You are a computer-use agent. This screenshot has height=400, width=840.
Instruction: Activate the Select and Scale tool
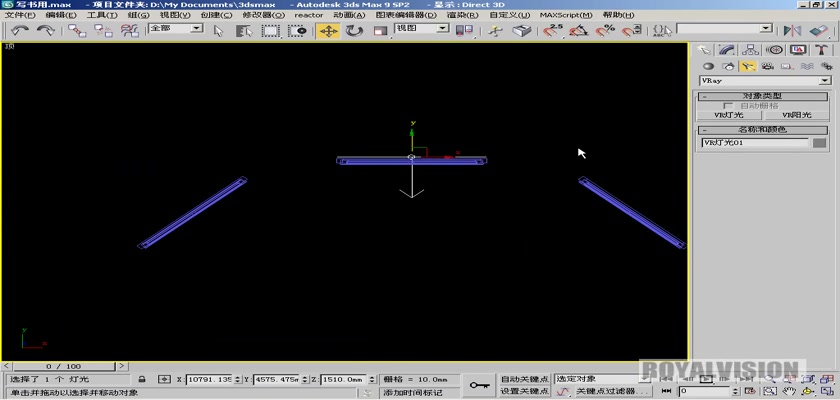(380, 31)
